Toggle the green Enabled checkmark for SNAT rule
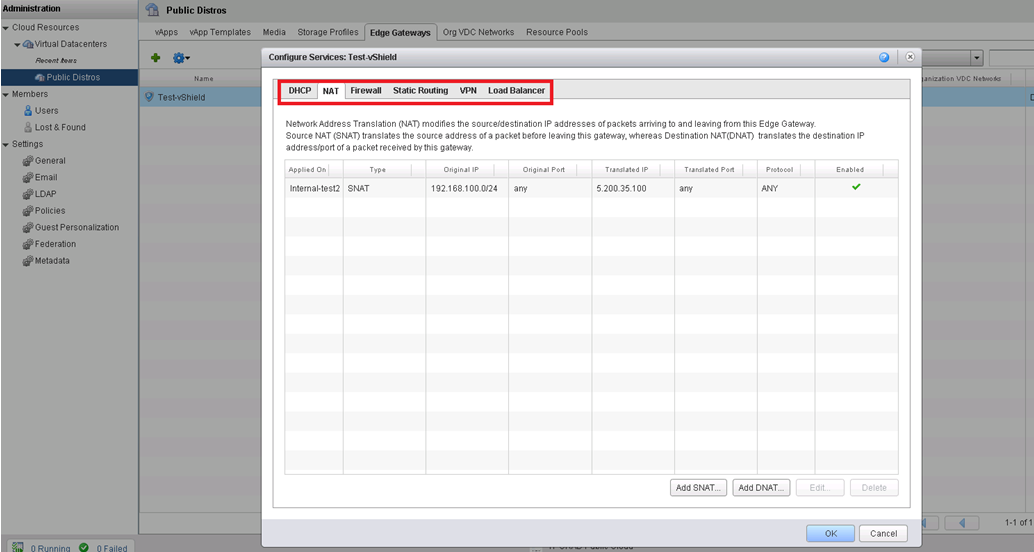The width and height of the screenshot is (1034, 552). tap(856, 187)
